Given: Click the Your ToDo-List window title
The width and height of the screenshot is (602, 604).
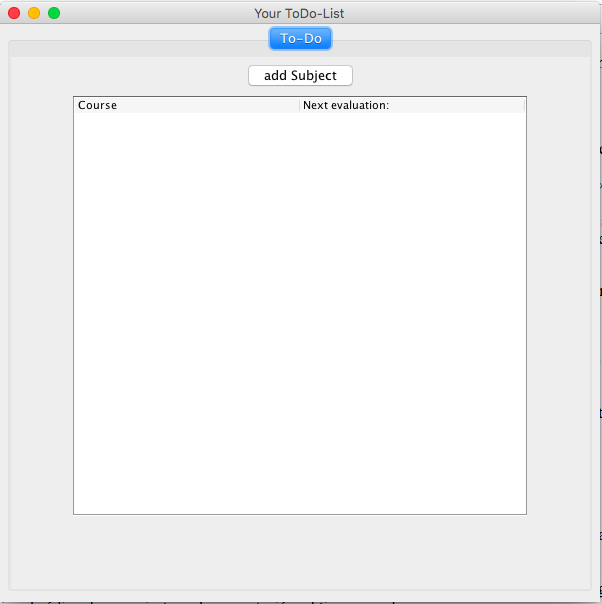Looking at the screenshot, I should click(x=300, y=13).
